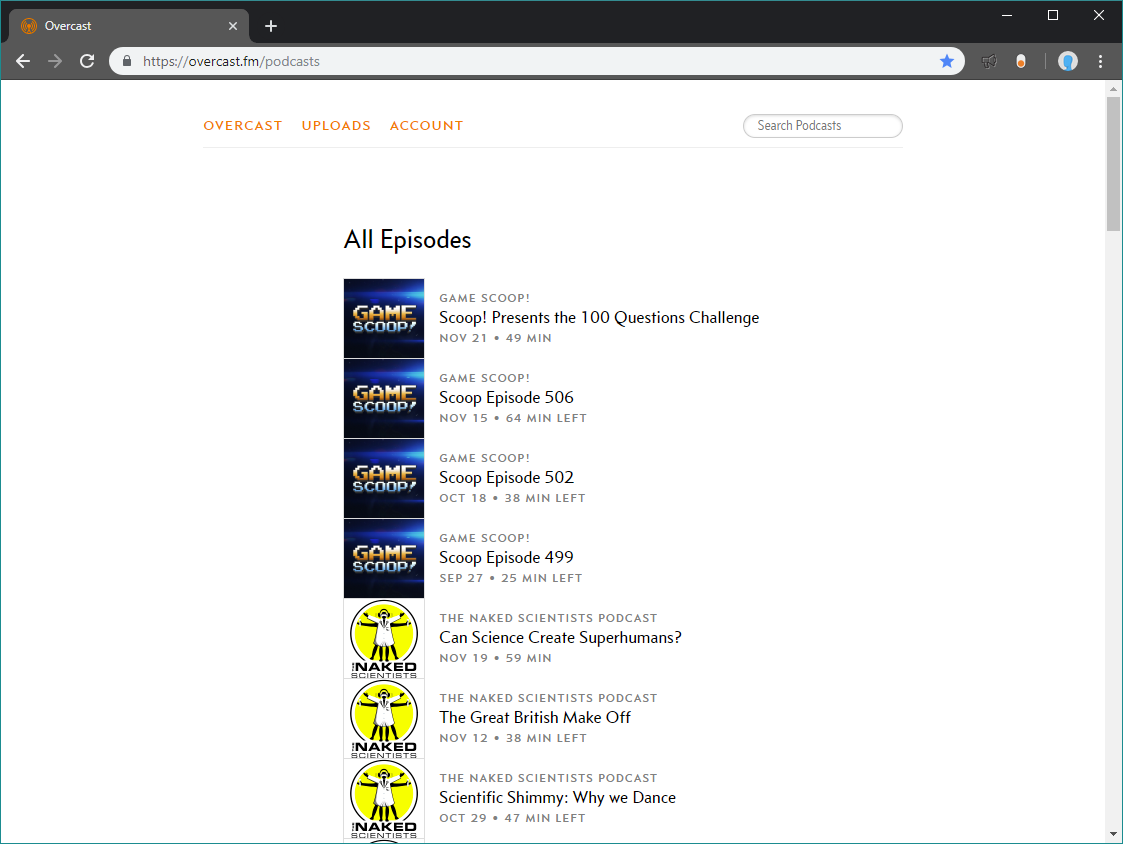The image size is (1123, 844).
Task: Go to the OVERCAST home link
Action: [243, 126]
